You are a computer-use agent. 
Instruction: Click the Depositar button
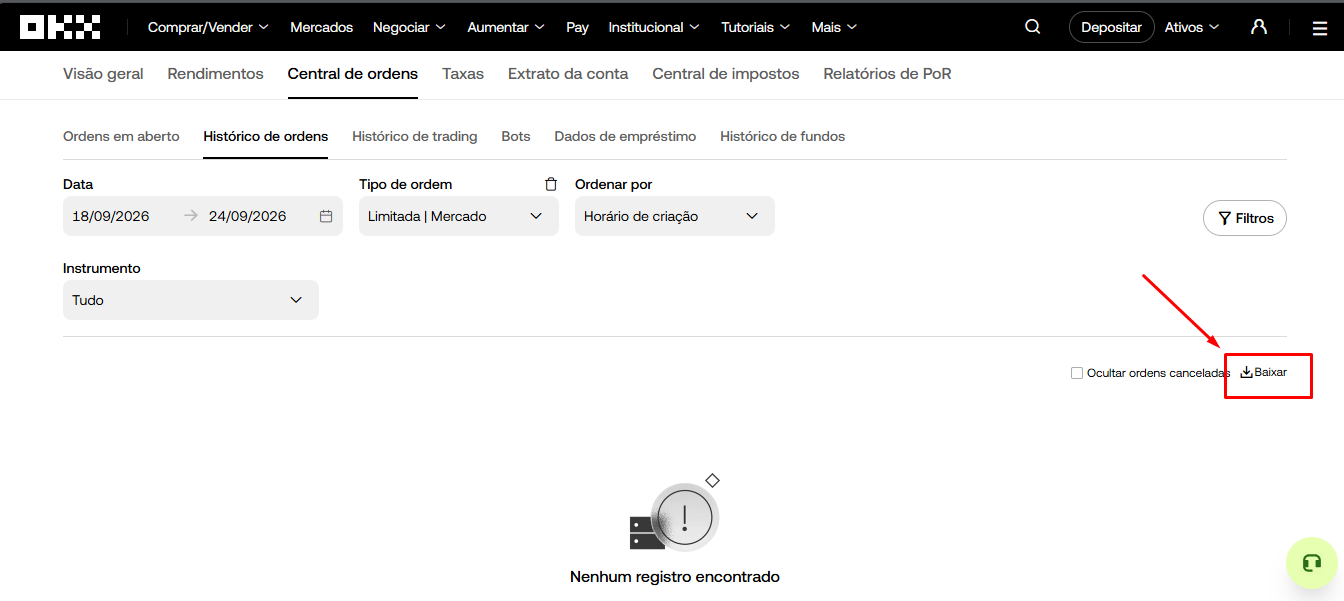[1111, 27]
